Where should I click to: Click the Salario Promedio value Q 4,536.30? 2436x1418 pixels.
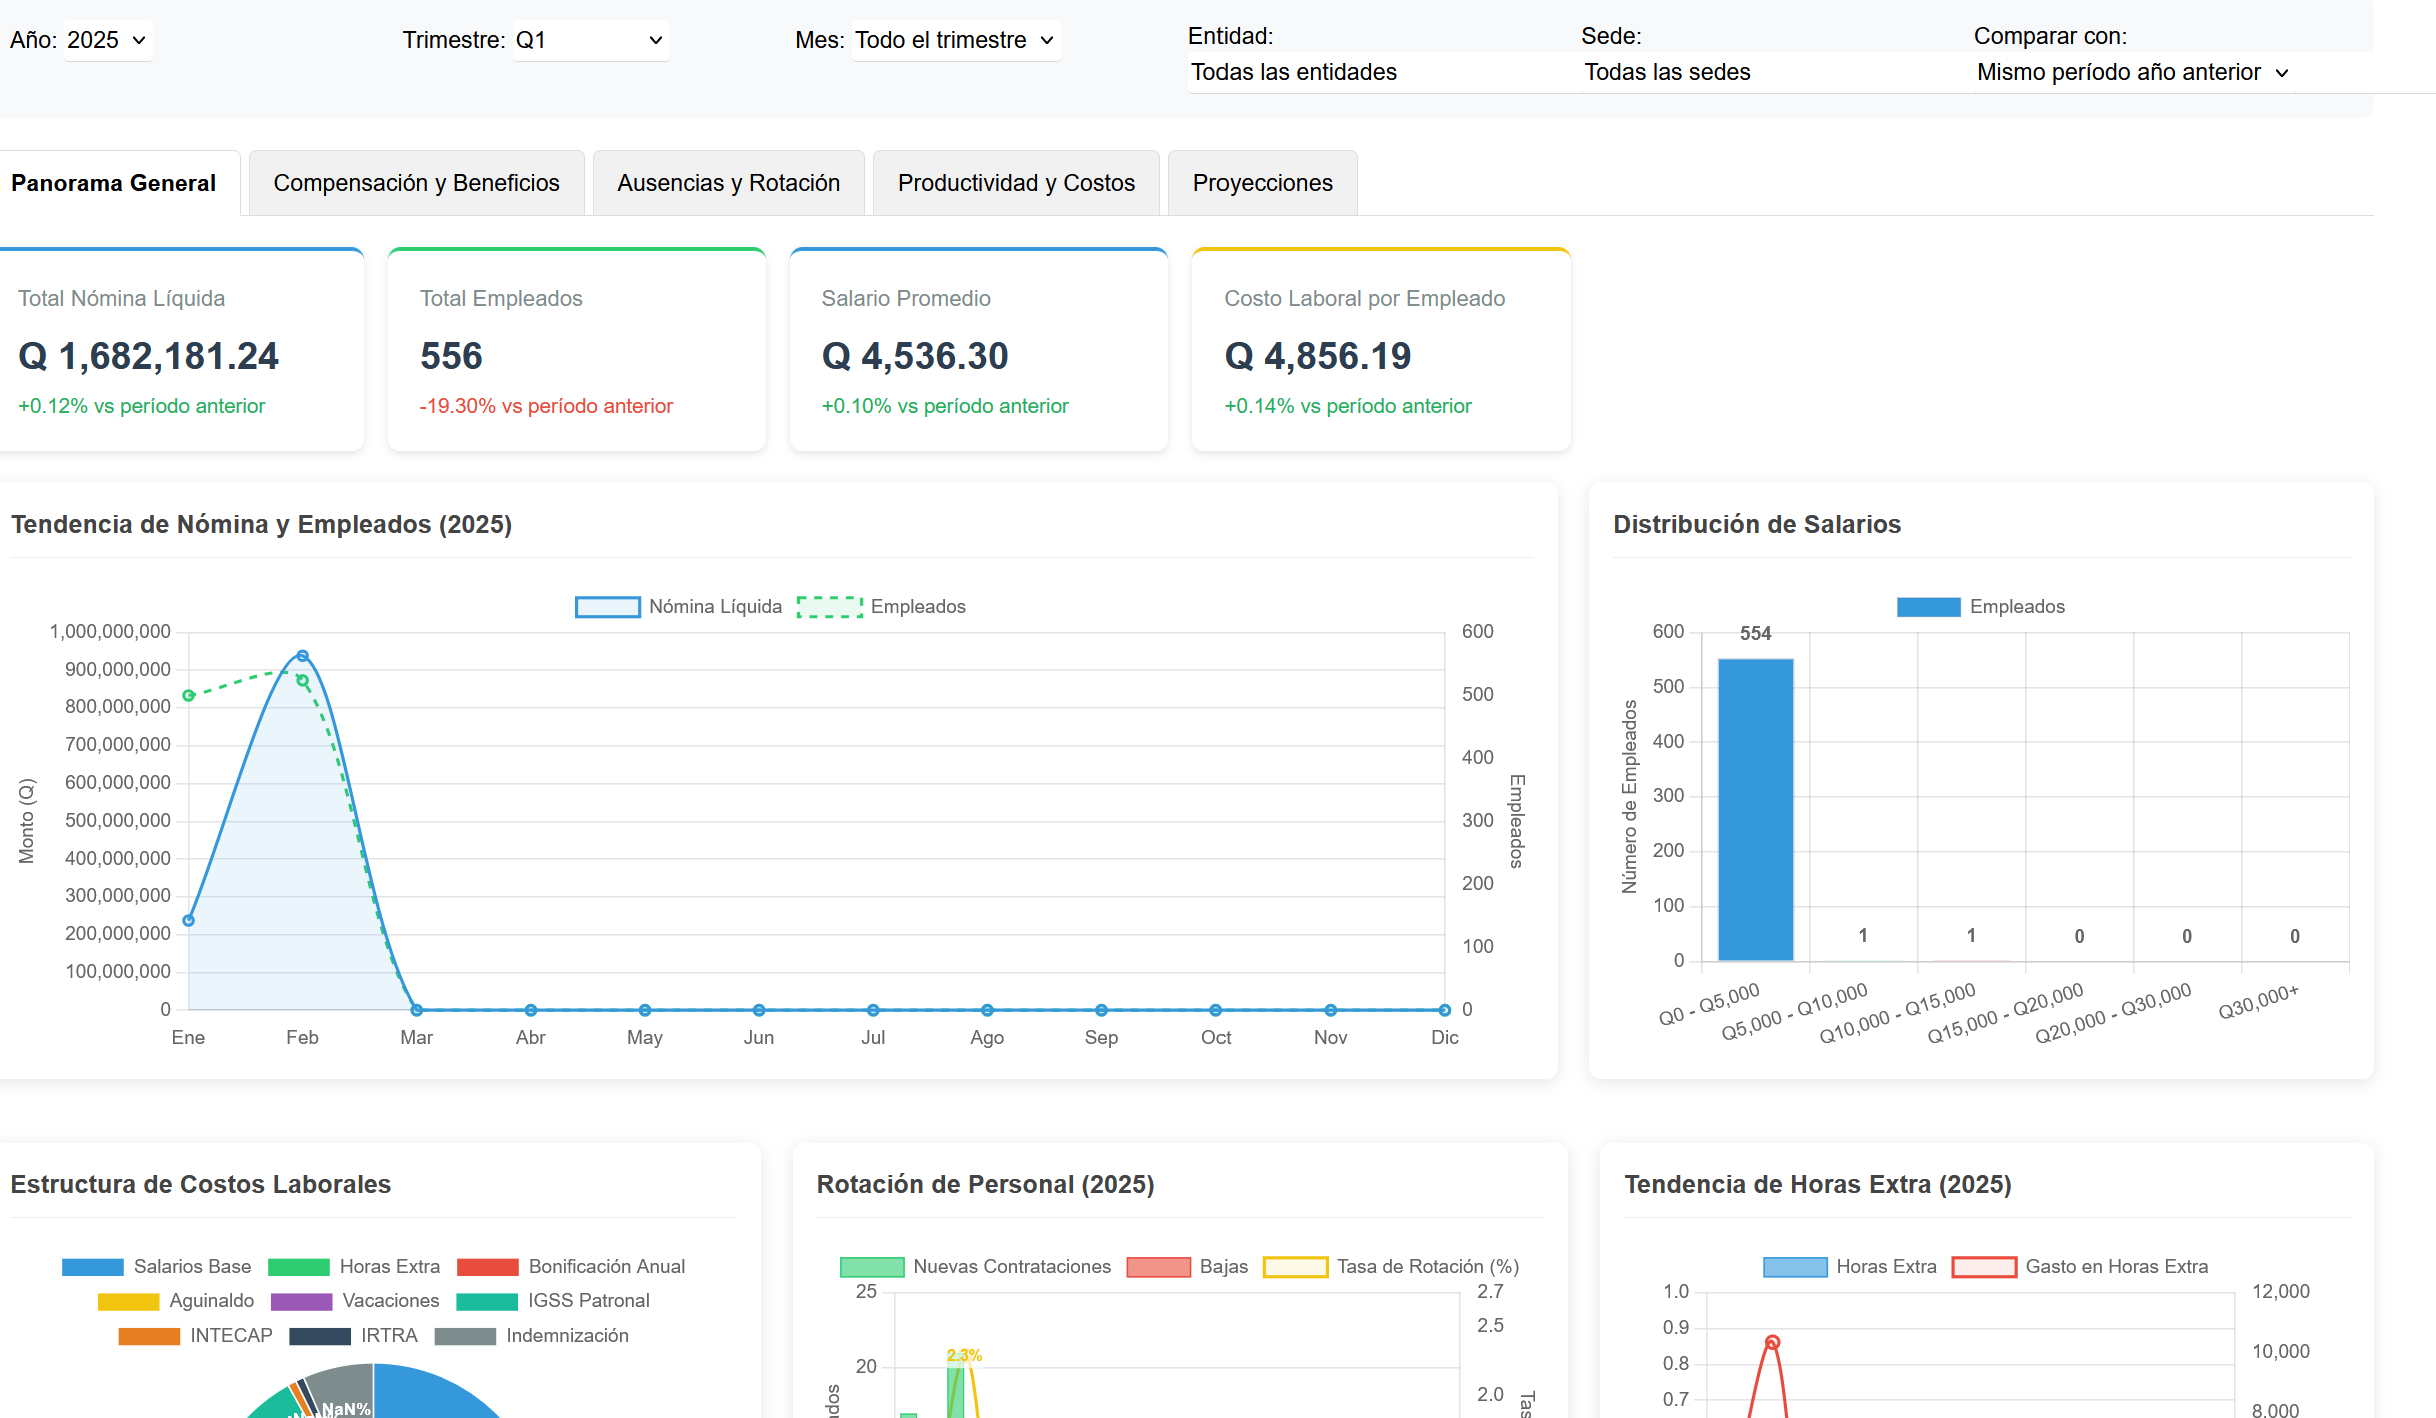tap(915, 356)
